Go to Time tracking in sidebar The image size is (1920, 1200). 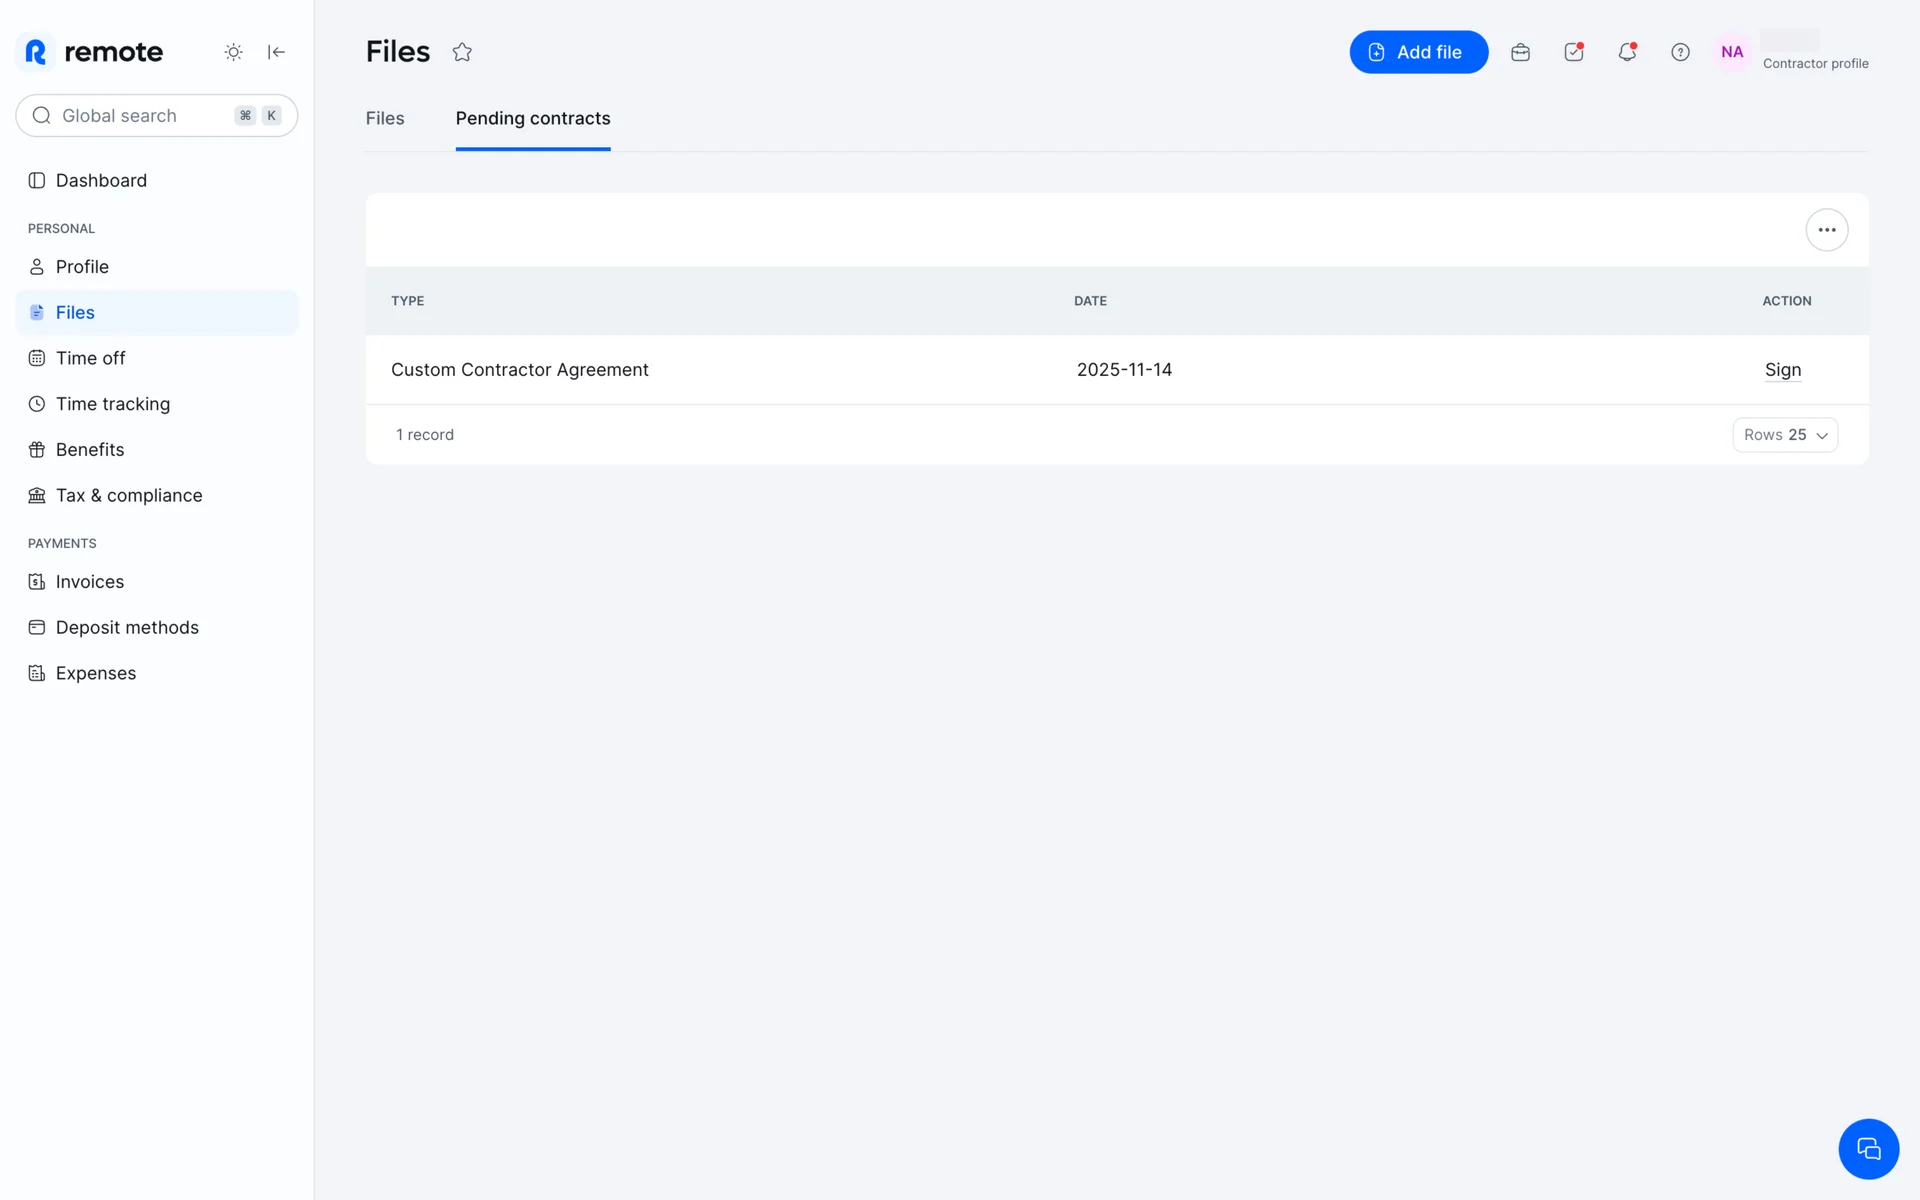(x=112, y=404)
